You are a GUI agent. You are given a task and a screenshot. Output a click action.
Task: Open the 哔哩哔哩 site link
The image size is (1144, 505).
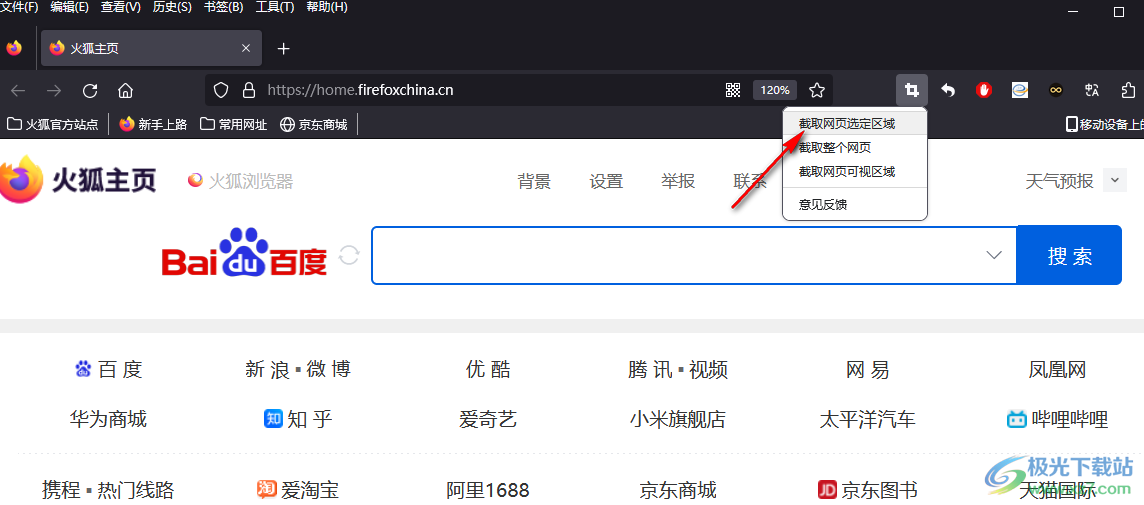(x=1057, y=419)
